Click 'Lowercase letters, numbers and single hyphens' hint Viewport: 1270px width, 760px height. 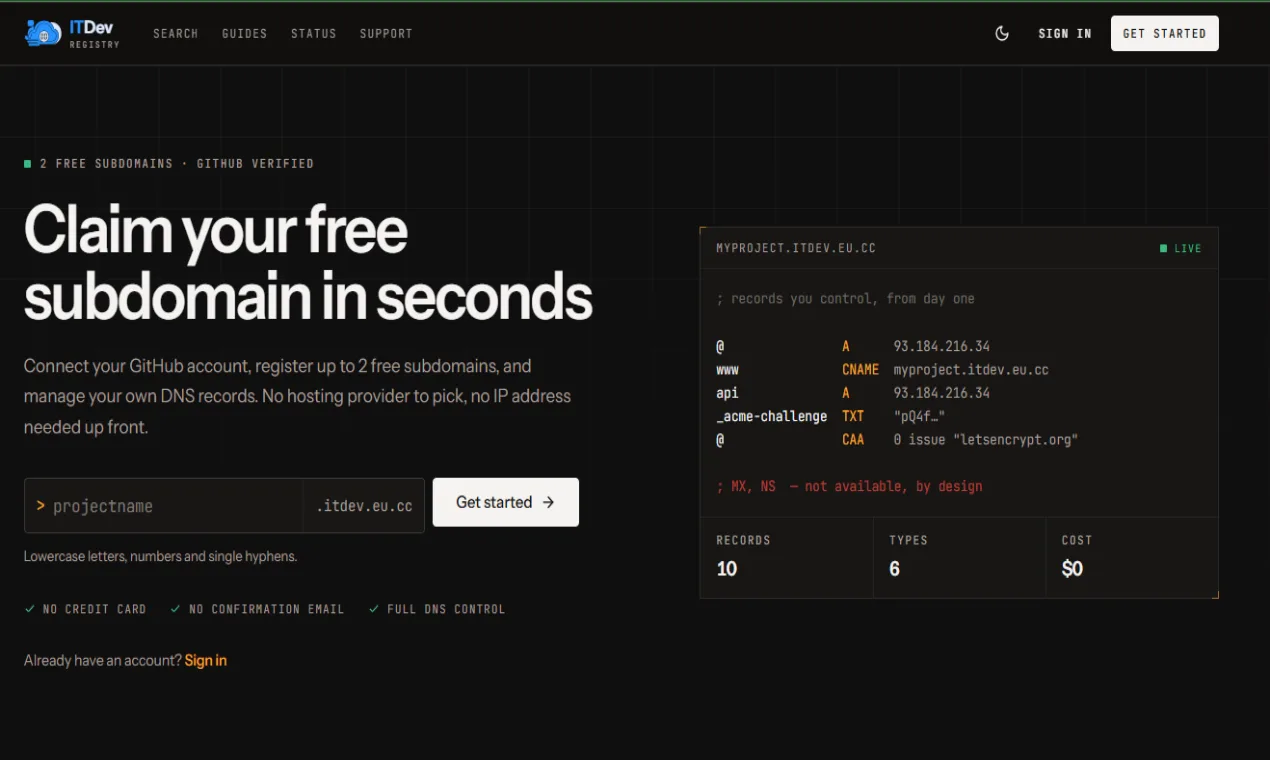[x=160, y=556]
